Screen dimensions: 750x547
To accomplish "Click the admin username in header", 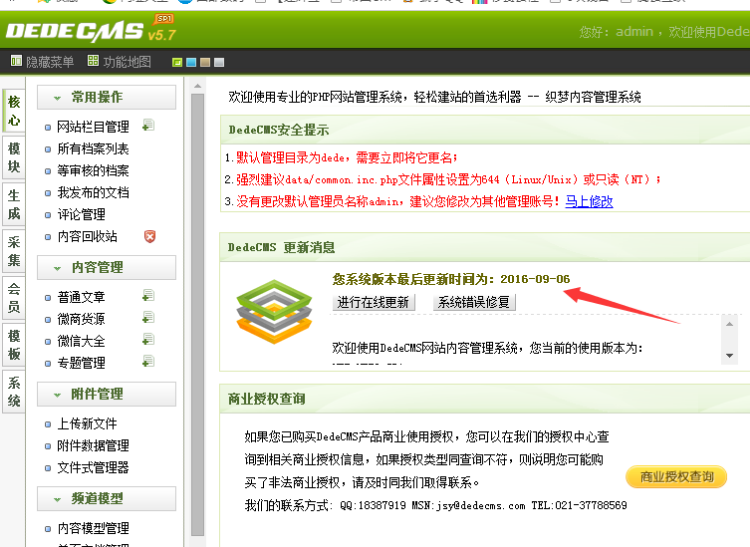I will (x=634, y=32).
